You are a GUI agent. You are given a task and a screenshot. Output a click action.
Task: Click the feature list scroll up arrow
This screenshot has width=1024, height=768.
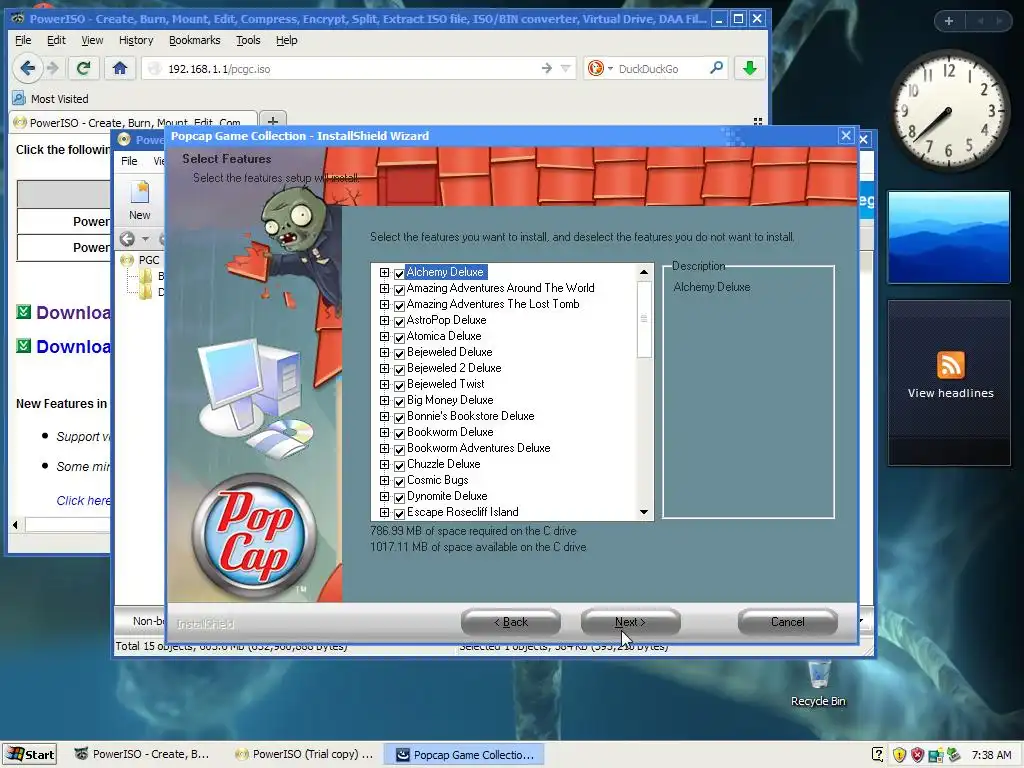click(644, 272)
